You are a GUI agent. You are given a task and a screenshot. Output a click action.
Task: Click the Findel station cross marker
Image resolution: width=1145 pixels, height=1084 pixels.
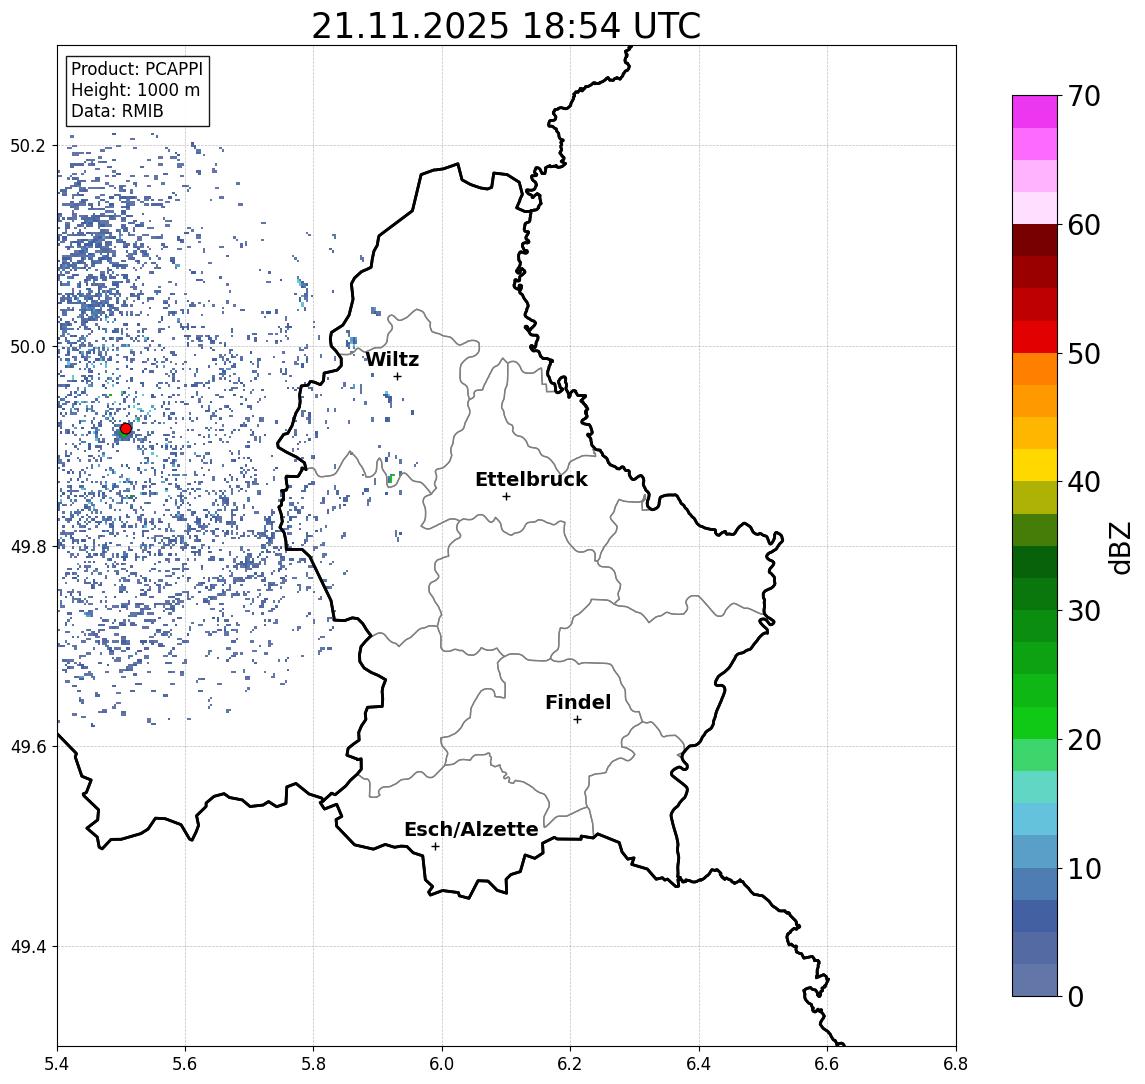(577, 720)
